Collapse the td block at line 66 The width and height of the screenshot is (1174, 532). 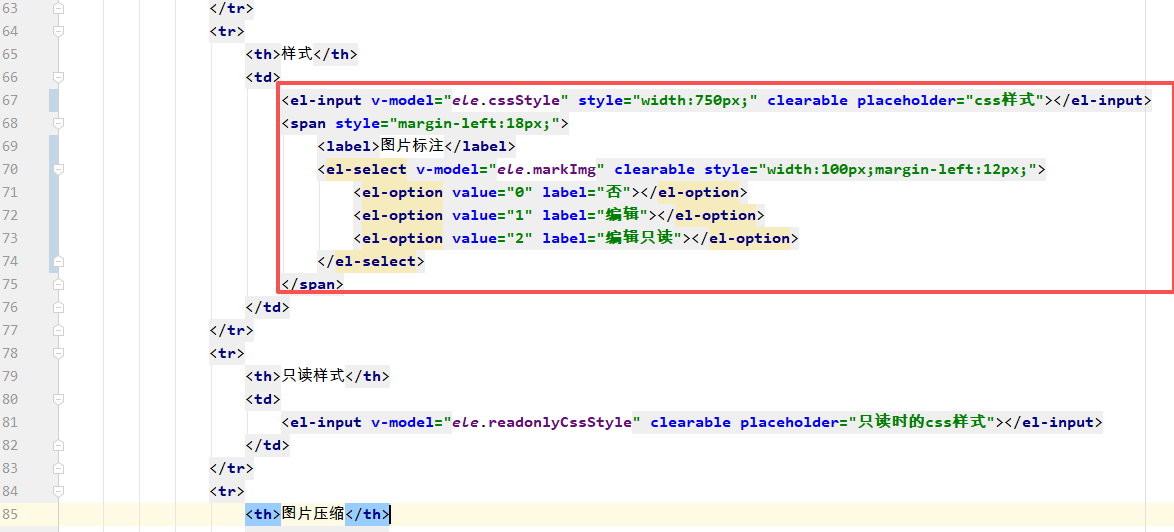click(x=57, y=77)
